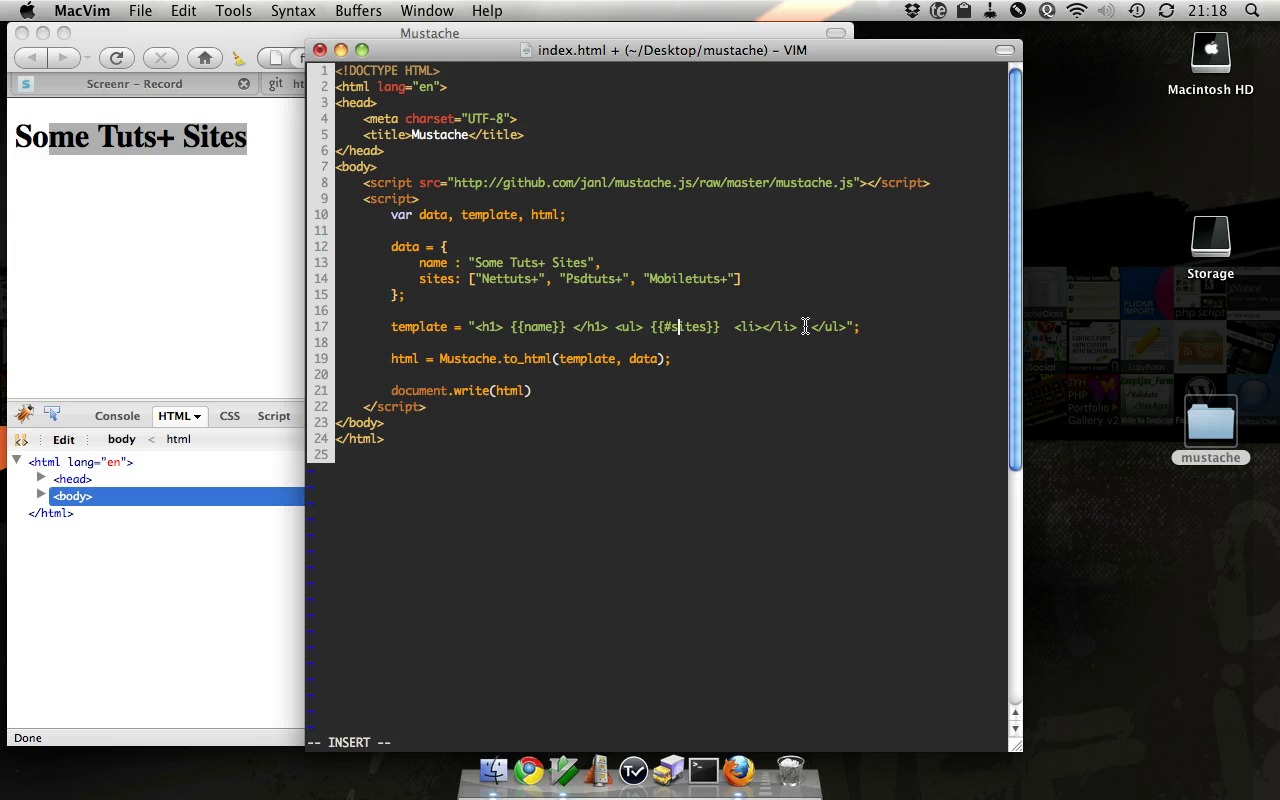Image resolution: width=1280 pixels, height=800 pixels.
Task: Click the broom icon in Firefox toolbar
Action: pos(238,59)
